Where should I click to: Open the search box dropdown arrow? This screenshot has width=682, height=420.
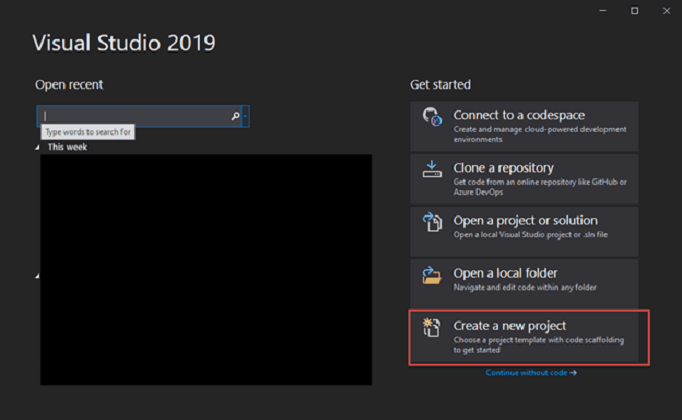(246, 117)
